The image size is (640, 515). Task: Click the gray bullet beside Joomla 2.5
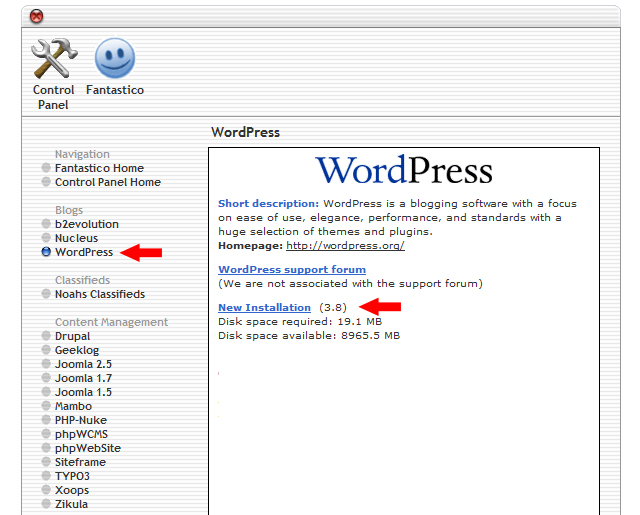point(46,363)
